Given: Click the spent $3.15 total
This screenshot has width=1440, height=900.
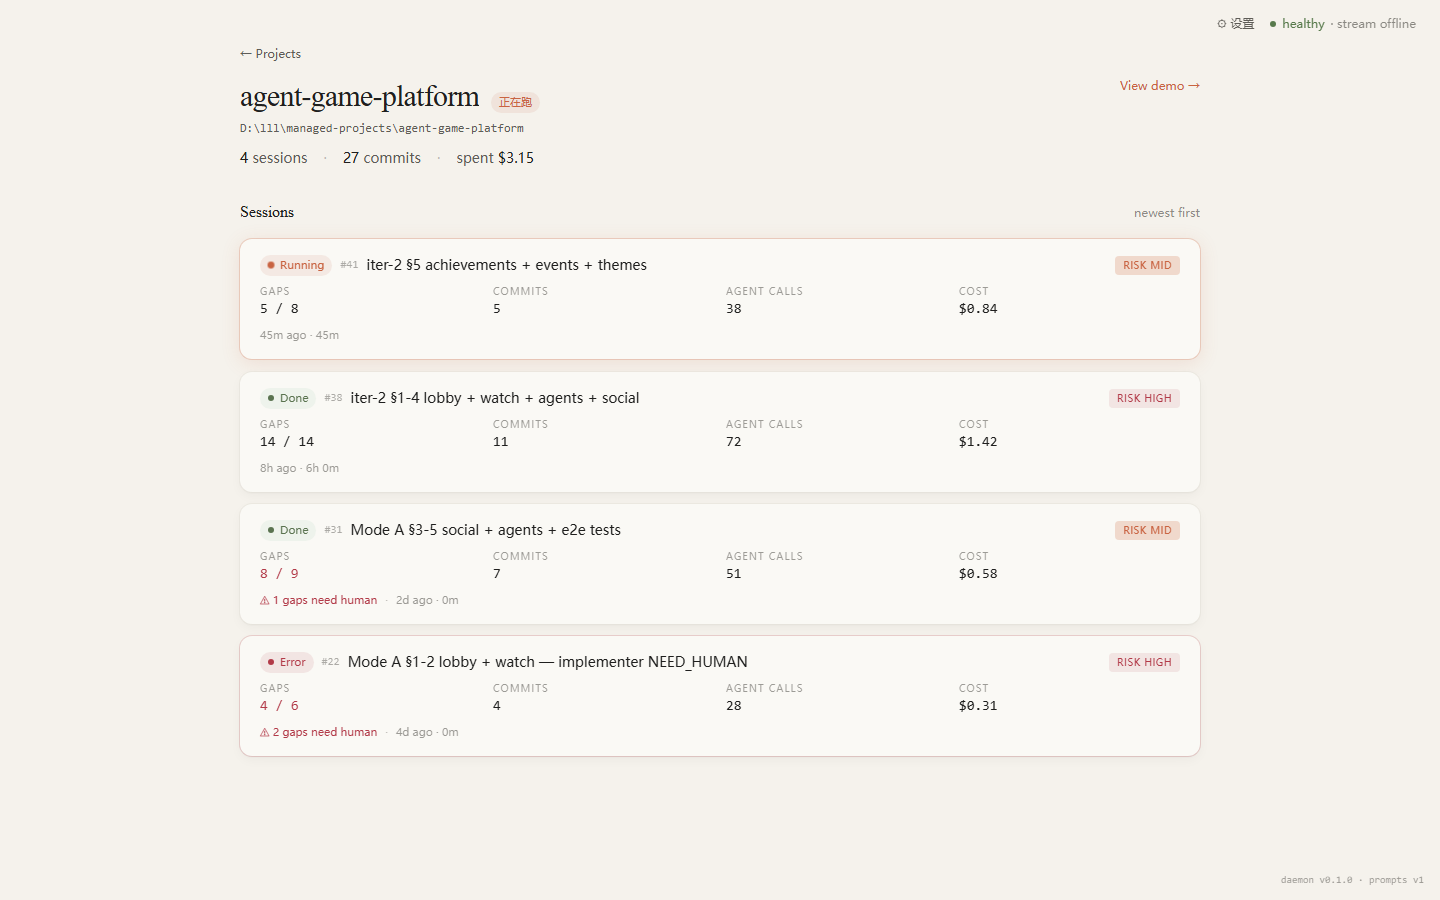Looking at the screenshot, I should coord(495,158).
